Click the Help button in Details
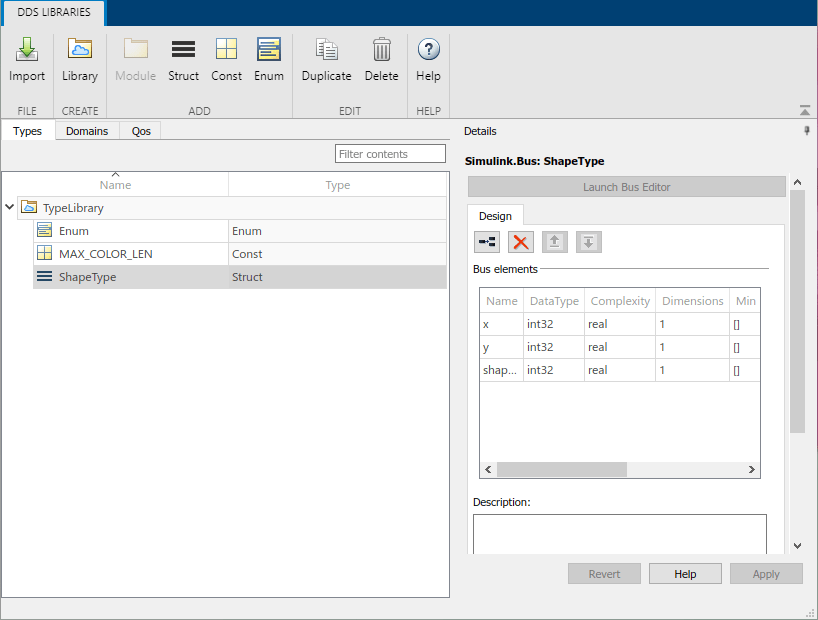 [x=685, y=574]
